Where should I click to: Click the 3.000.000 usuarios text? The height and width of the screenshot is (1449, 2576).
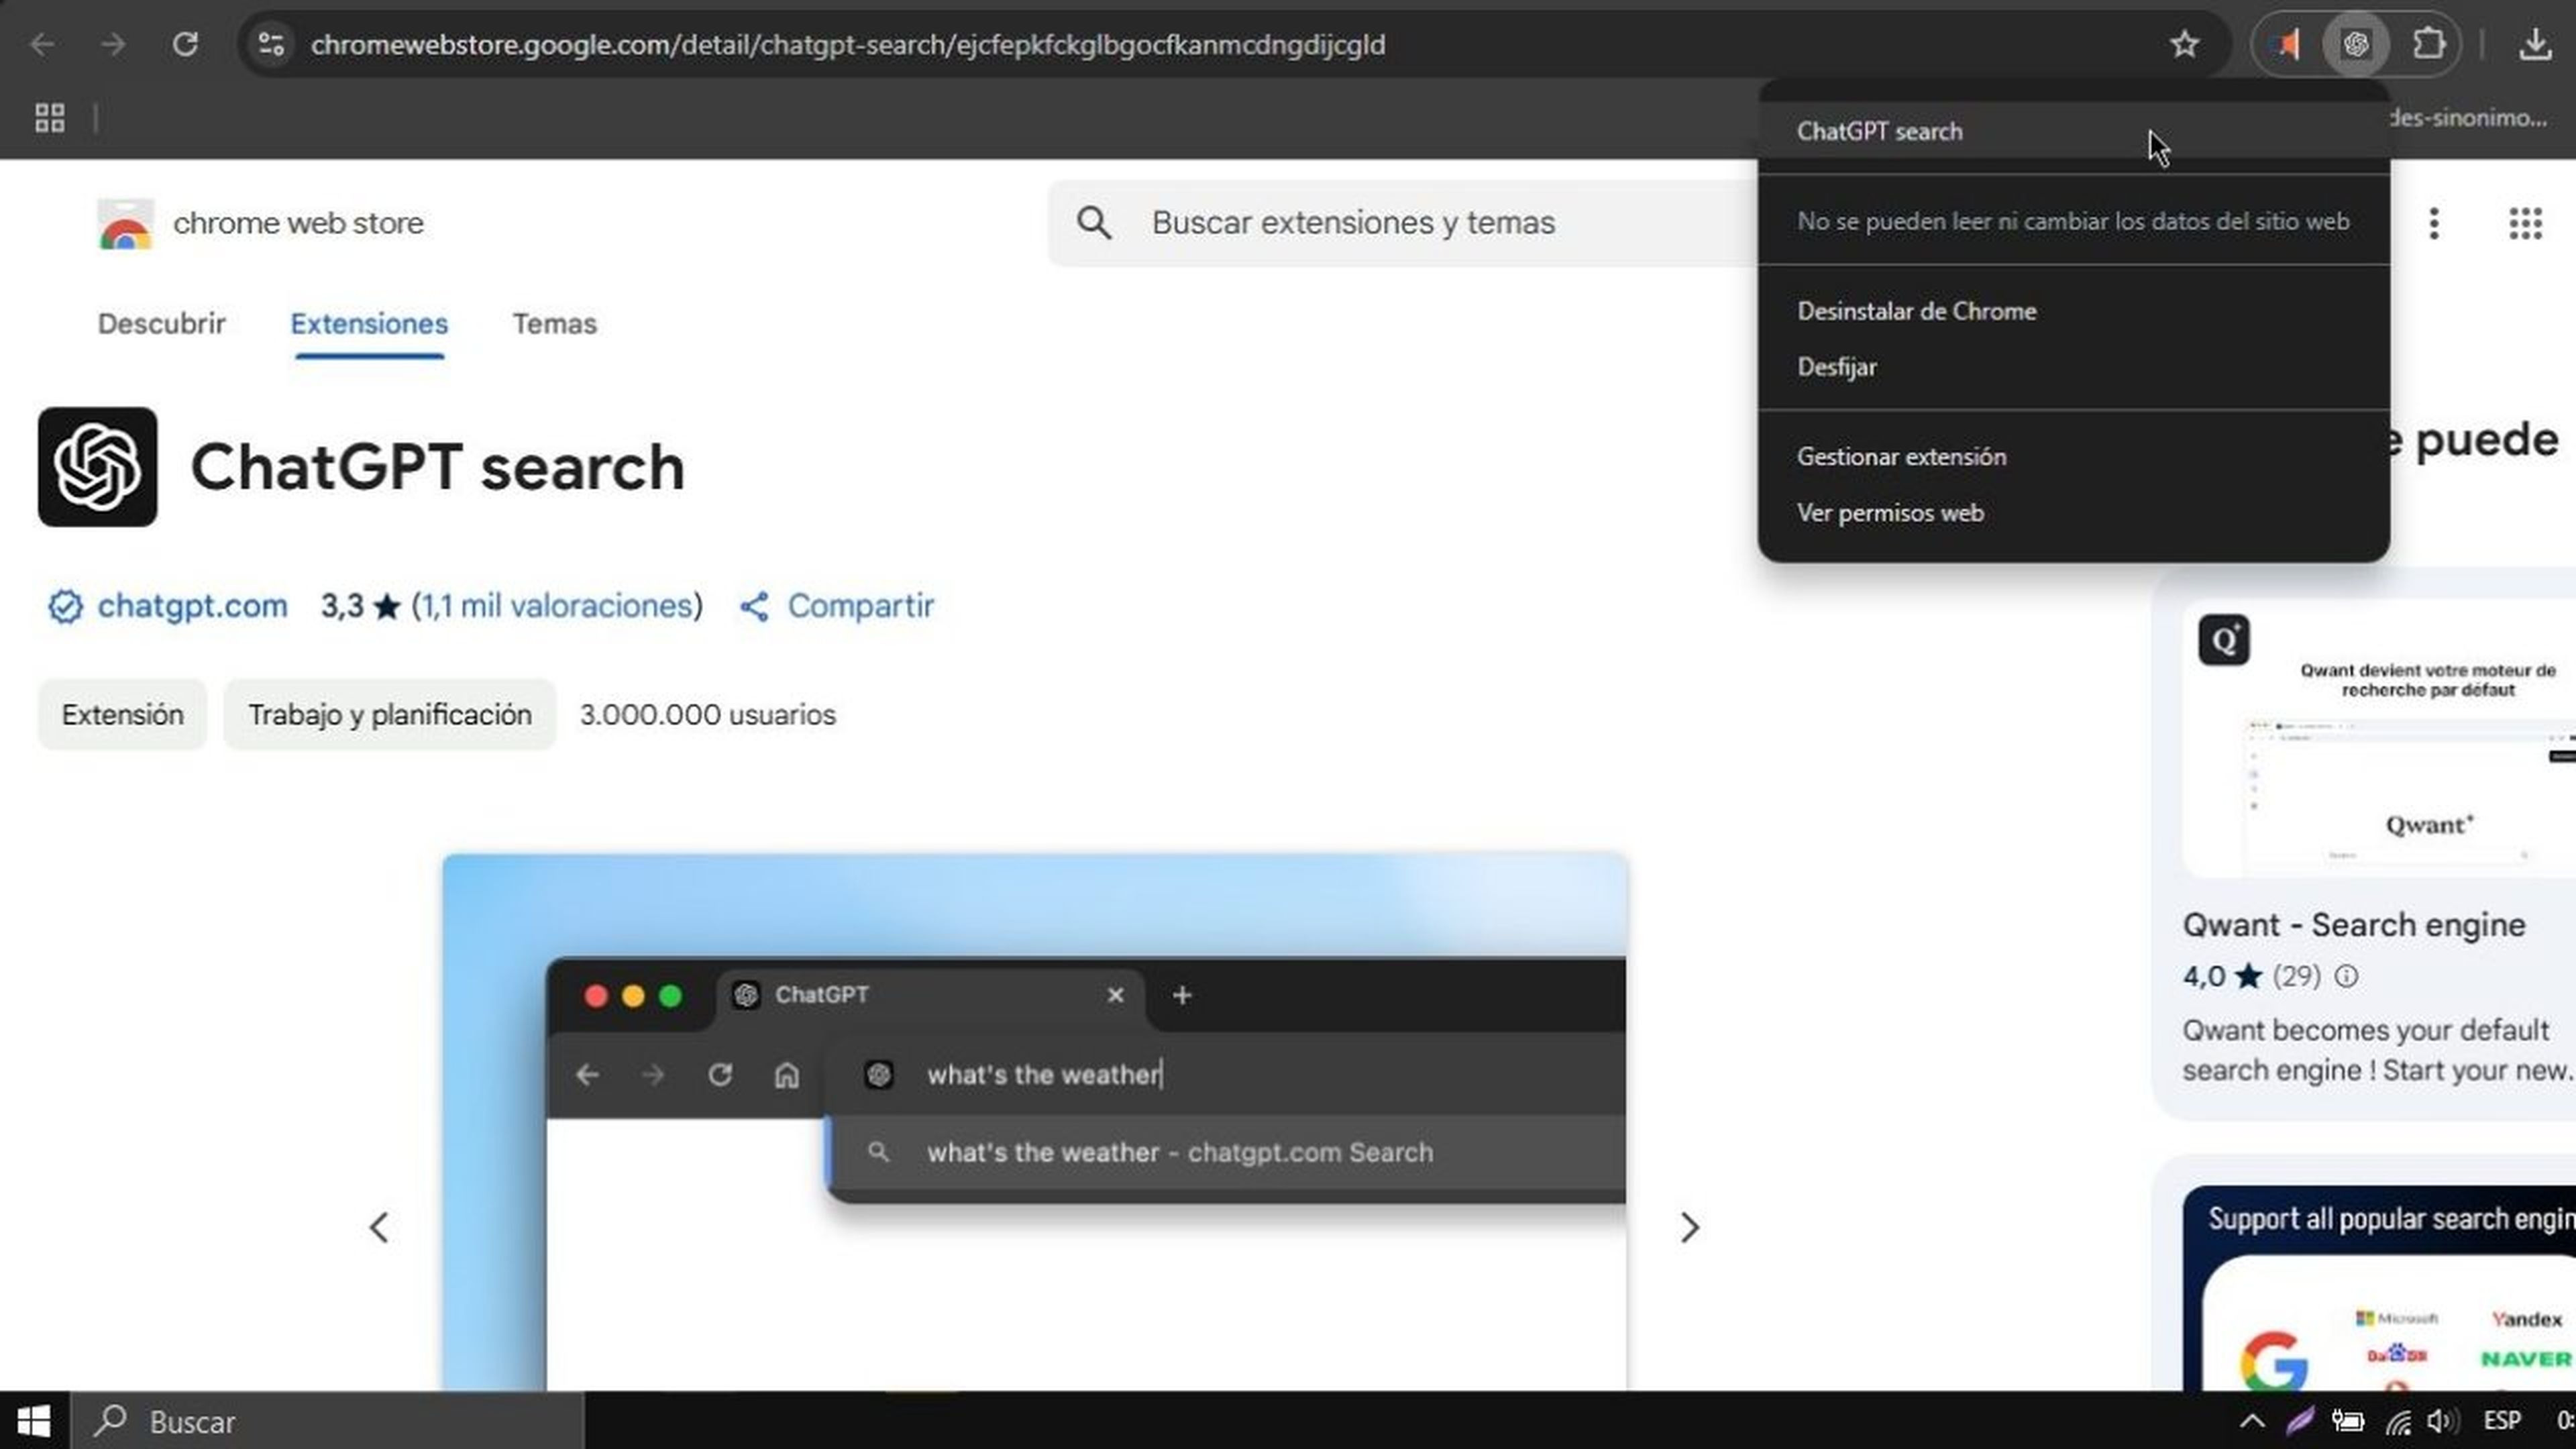click(x=707, y=715)
